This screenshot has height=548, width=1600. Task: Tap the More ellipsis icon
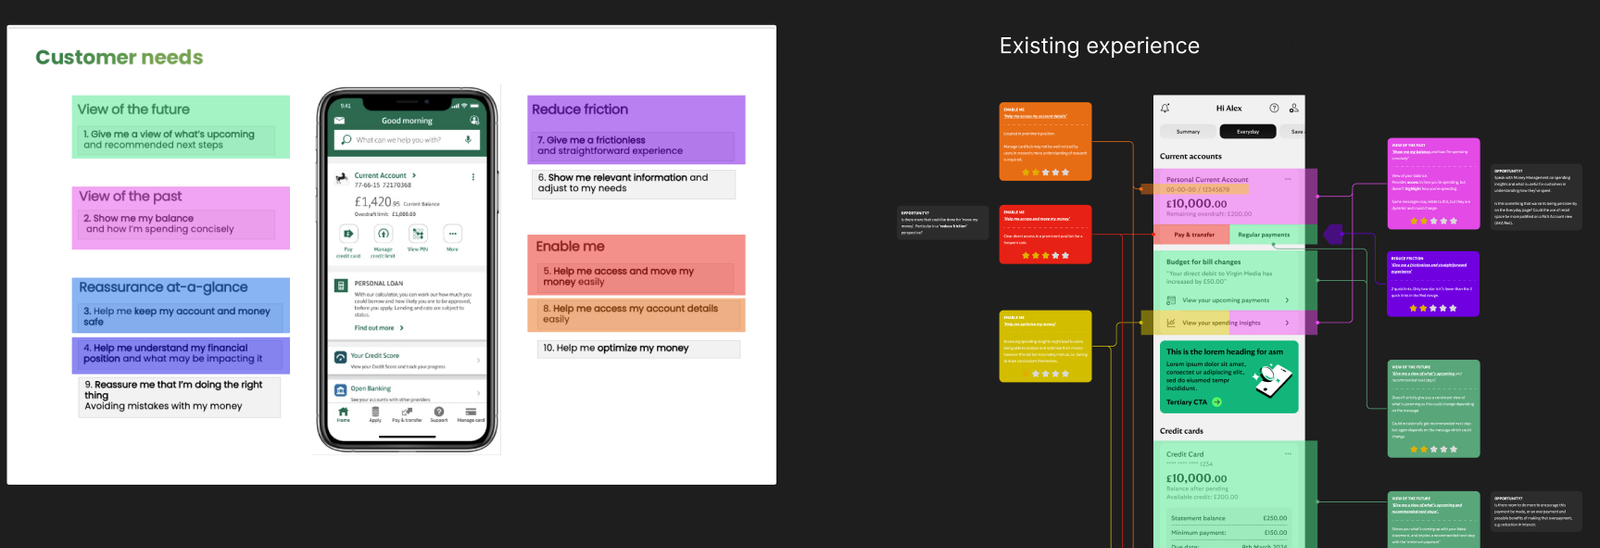coord(452,233)
